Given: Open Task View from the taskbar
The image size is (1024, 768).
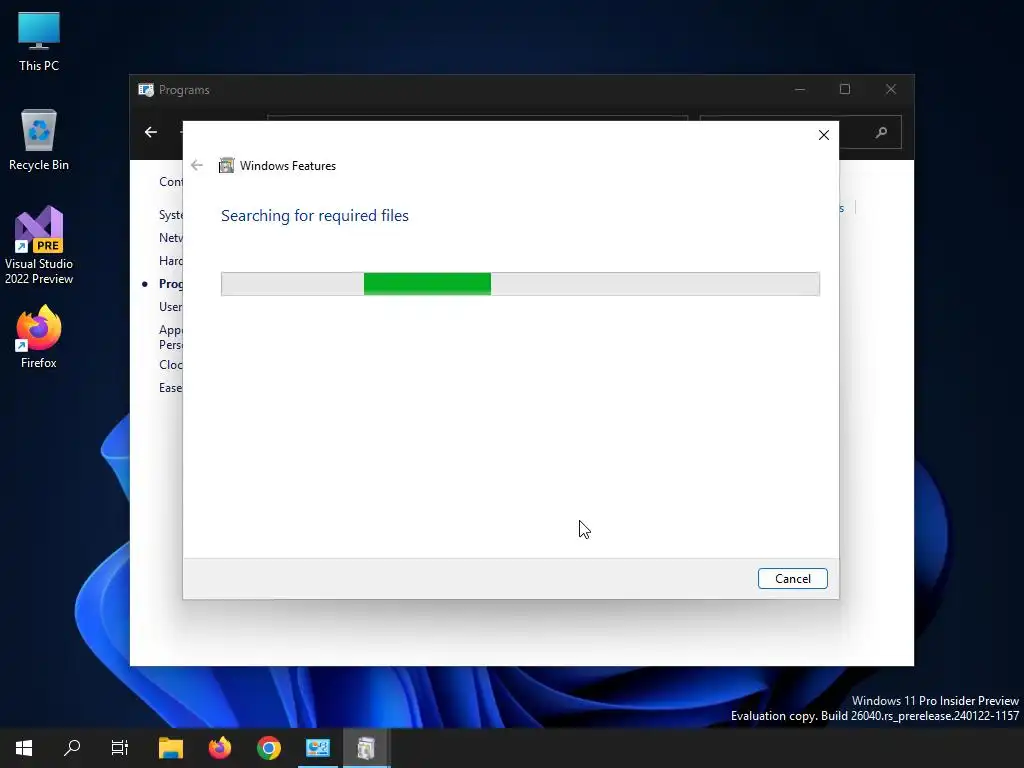Looking at the screenshot, I should point(120,748).
